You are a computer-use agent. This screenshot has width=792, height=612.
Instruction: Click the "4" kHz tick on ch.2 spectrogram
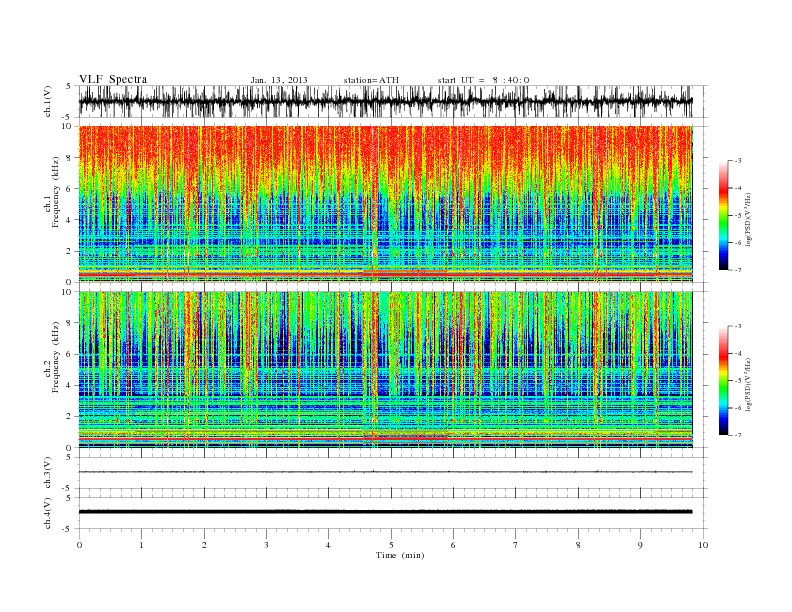pos(69,385)
